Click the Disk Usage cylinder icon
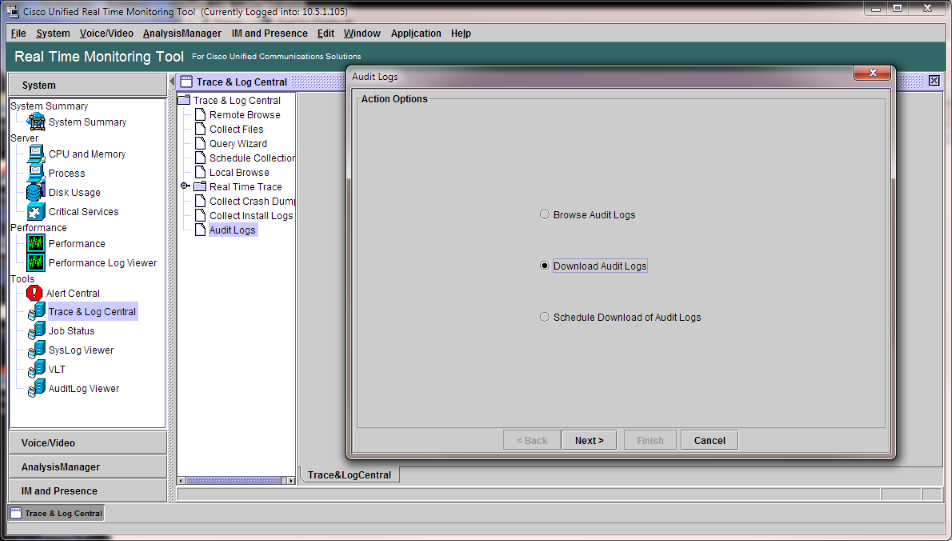The width and height of the screenshot is (952, 541). pyautogui.click(x=36, y=192)
